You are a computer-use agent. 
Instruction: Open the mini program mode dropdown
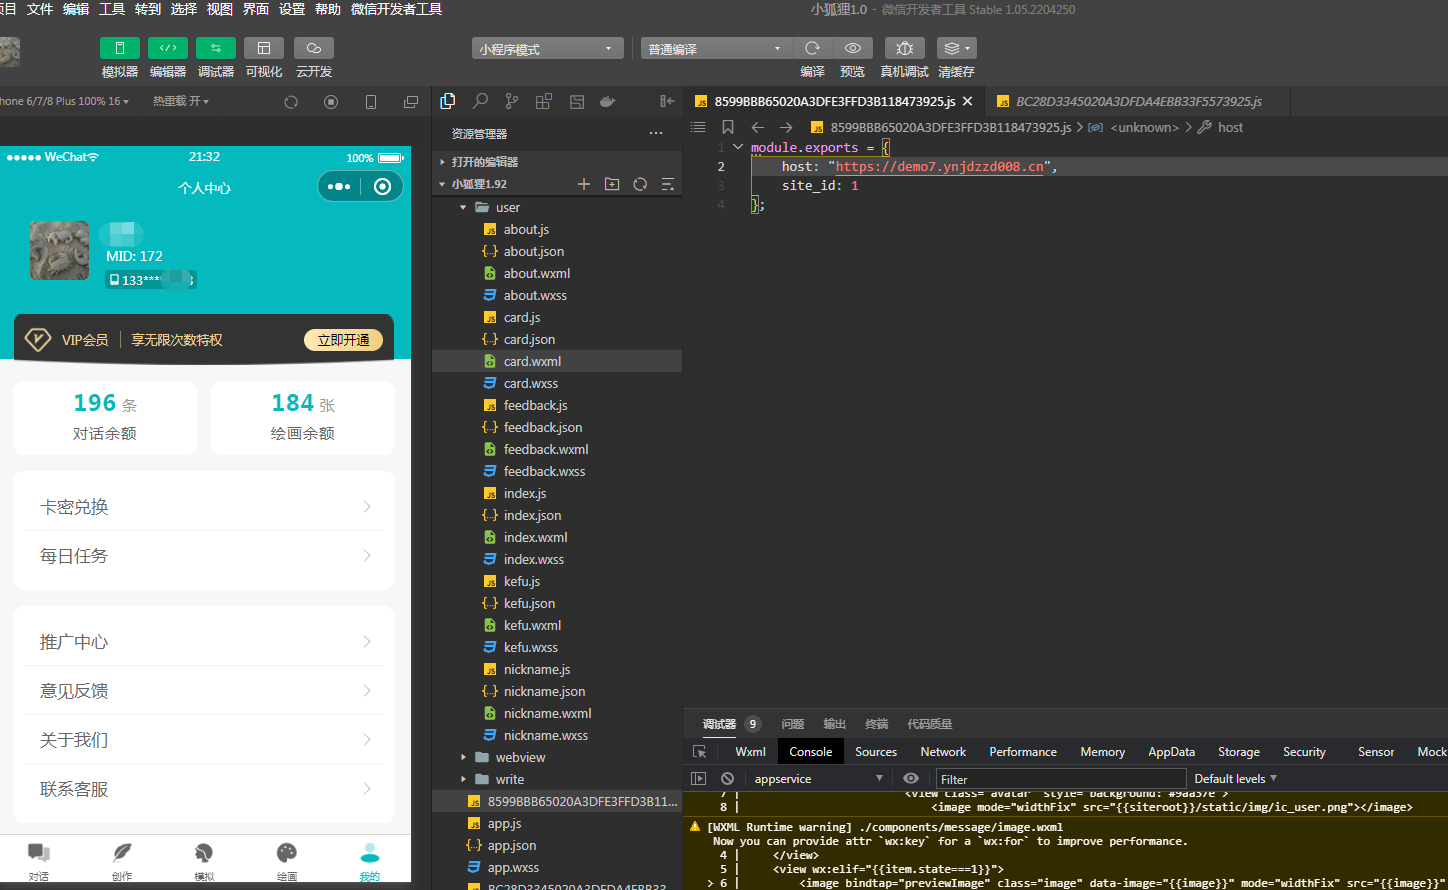547,48
